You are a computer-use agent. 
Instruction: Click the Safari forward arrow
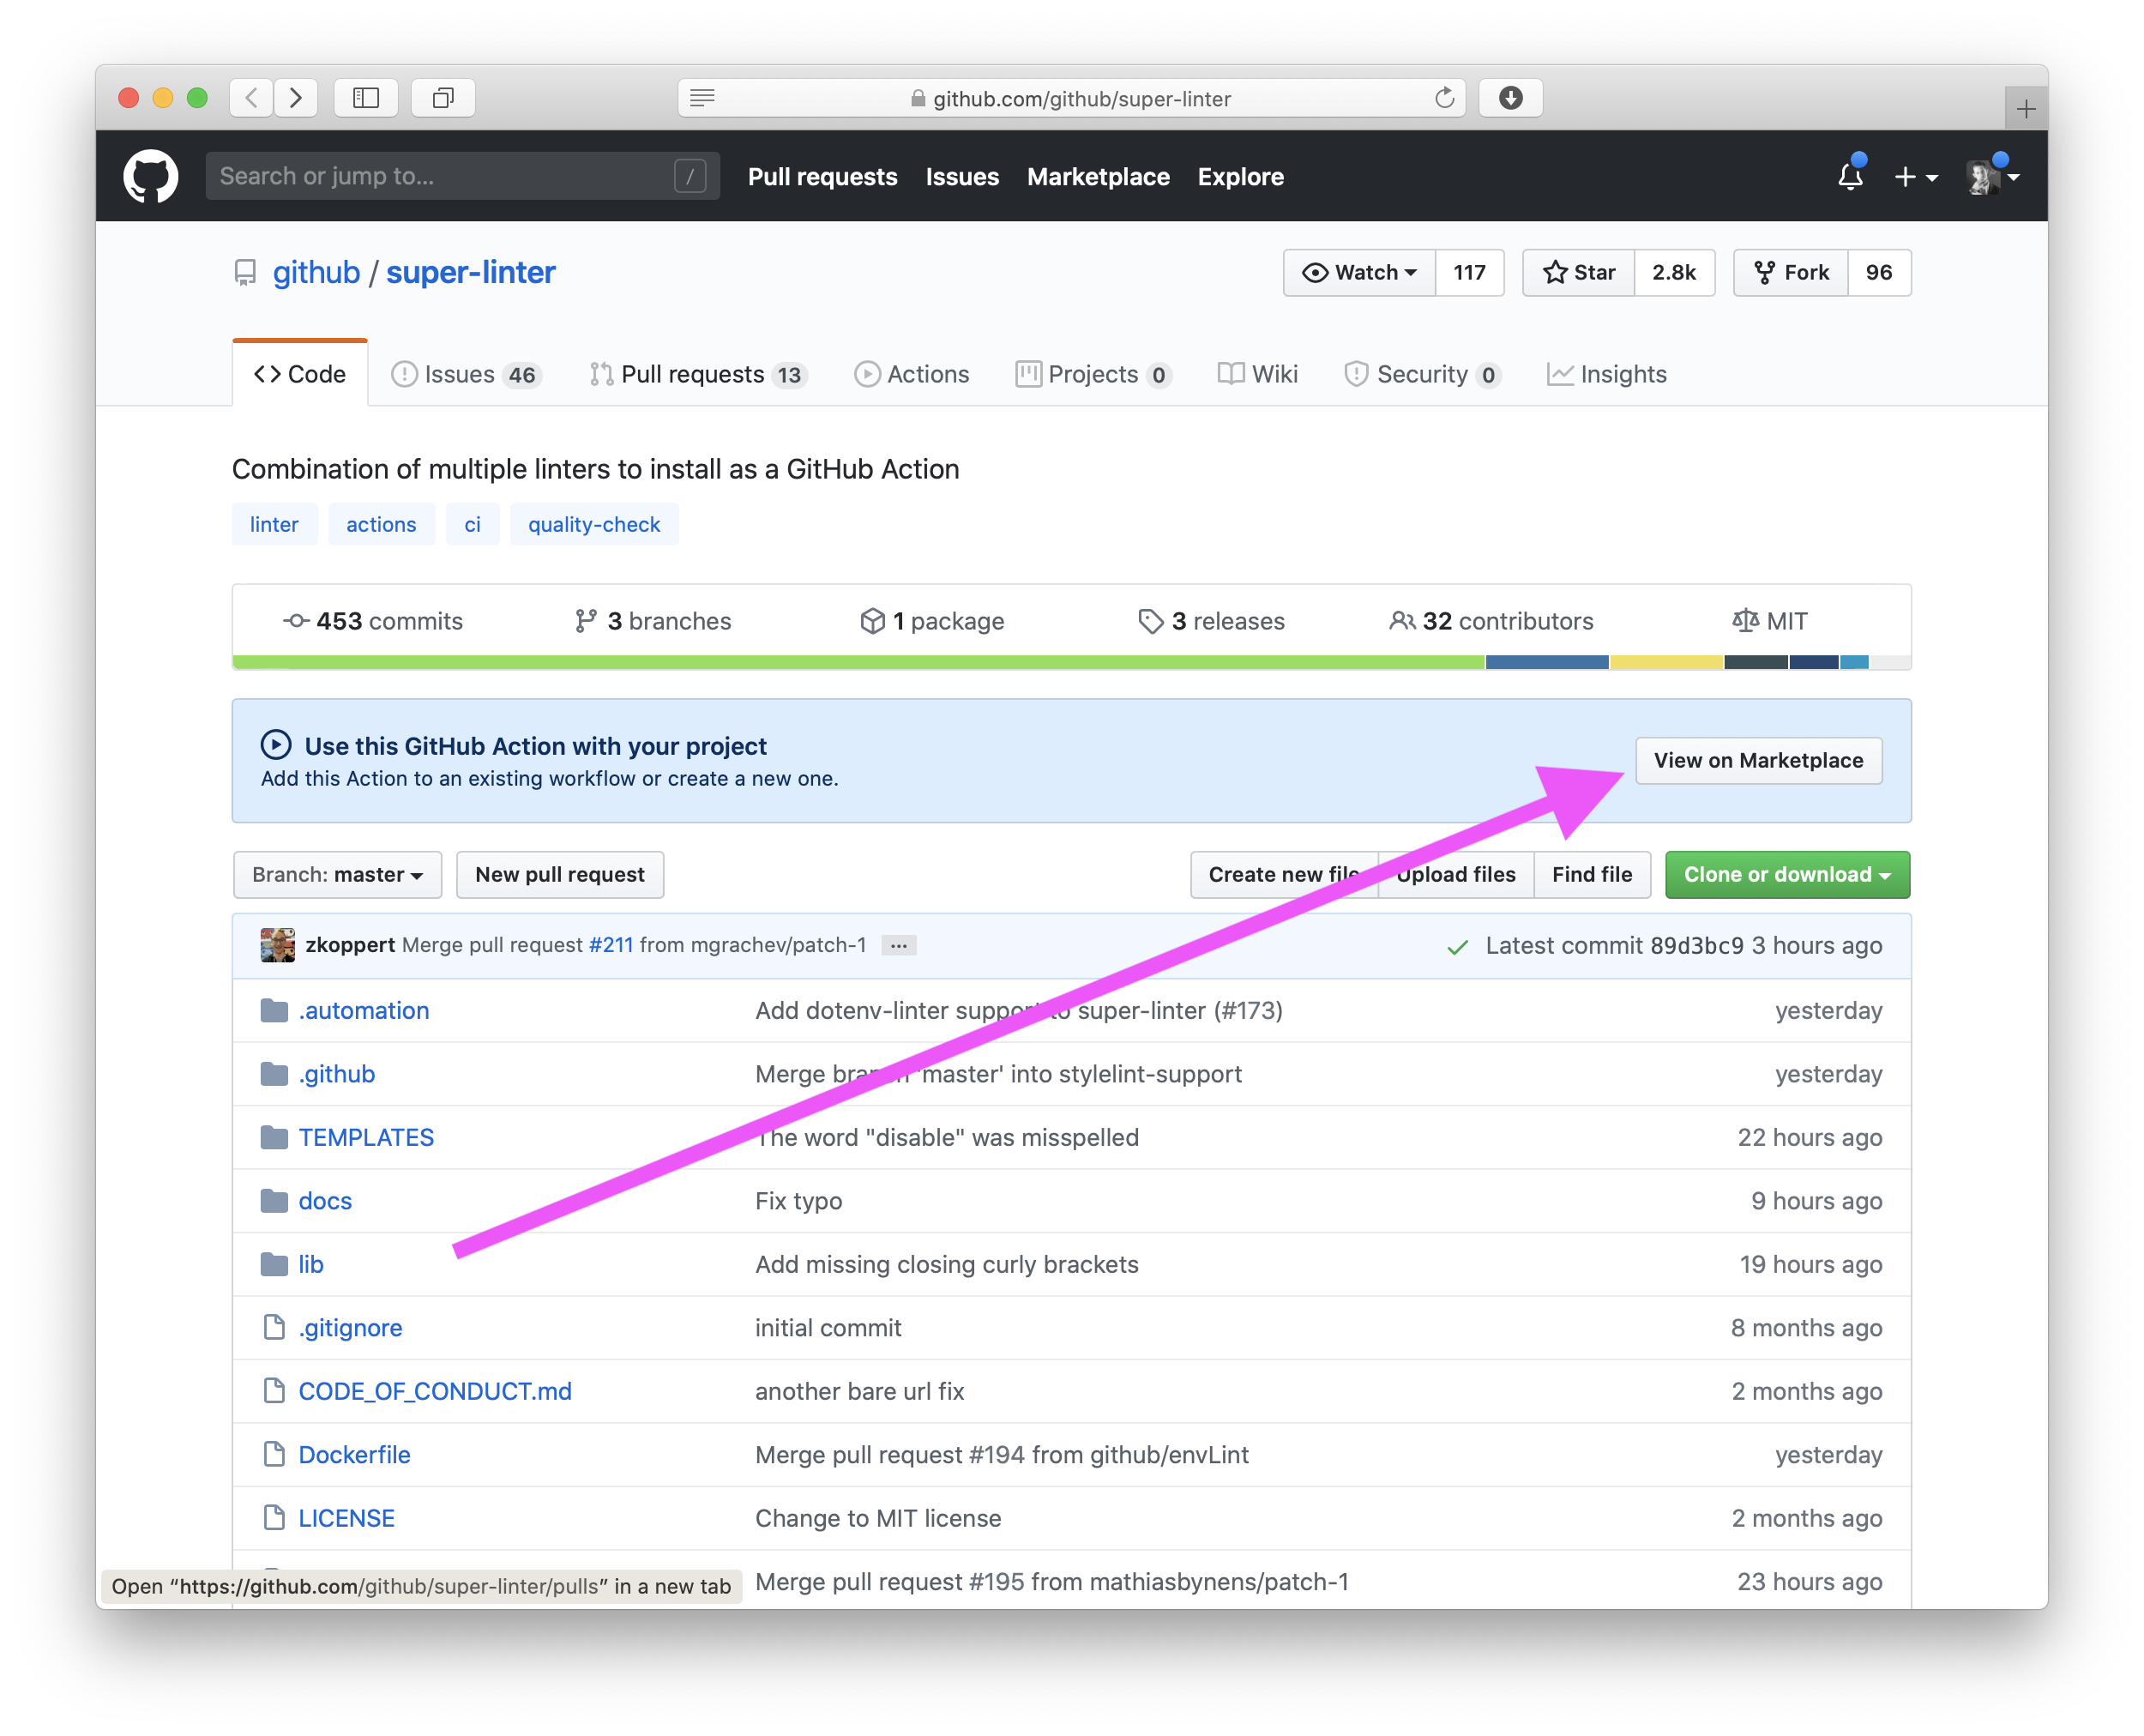[x=296, y=98]
